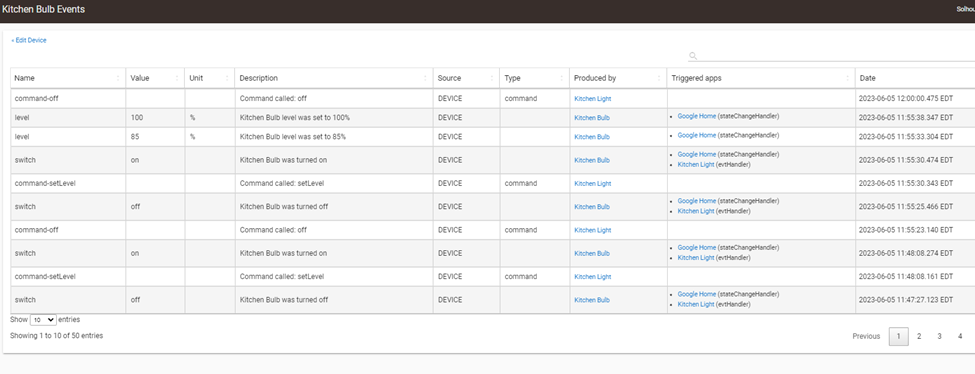Open Kitchen Bulb link in the 11:48:08.274 row

[592, 253]
